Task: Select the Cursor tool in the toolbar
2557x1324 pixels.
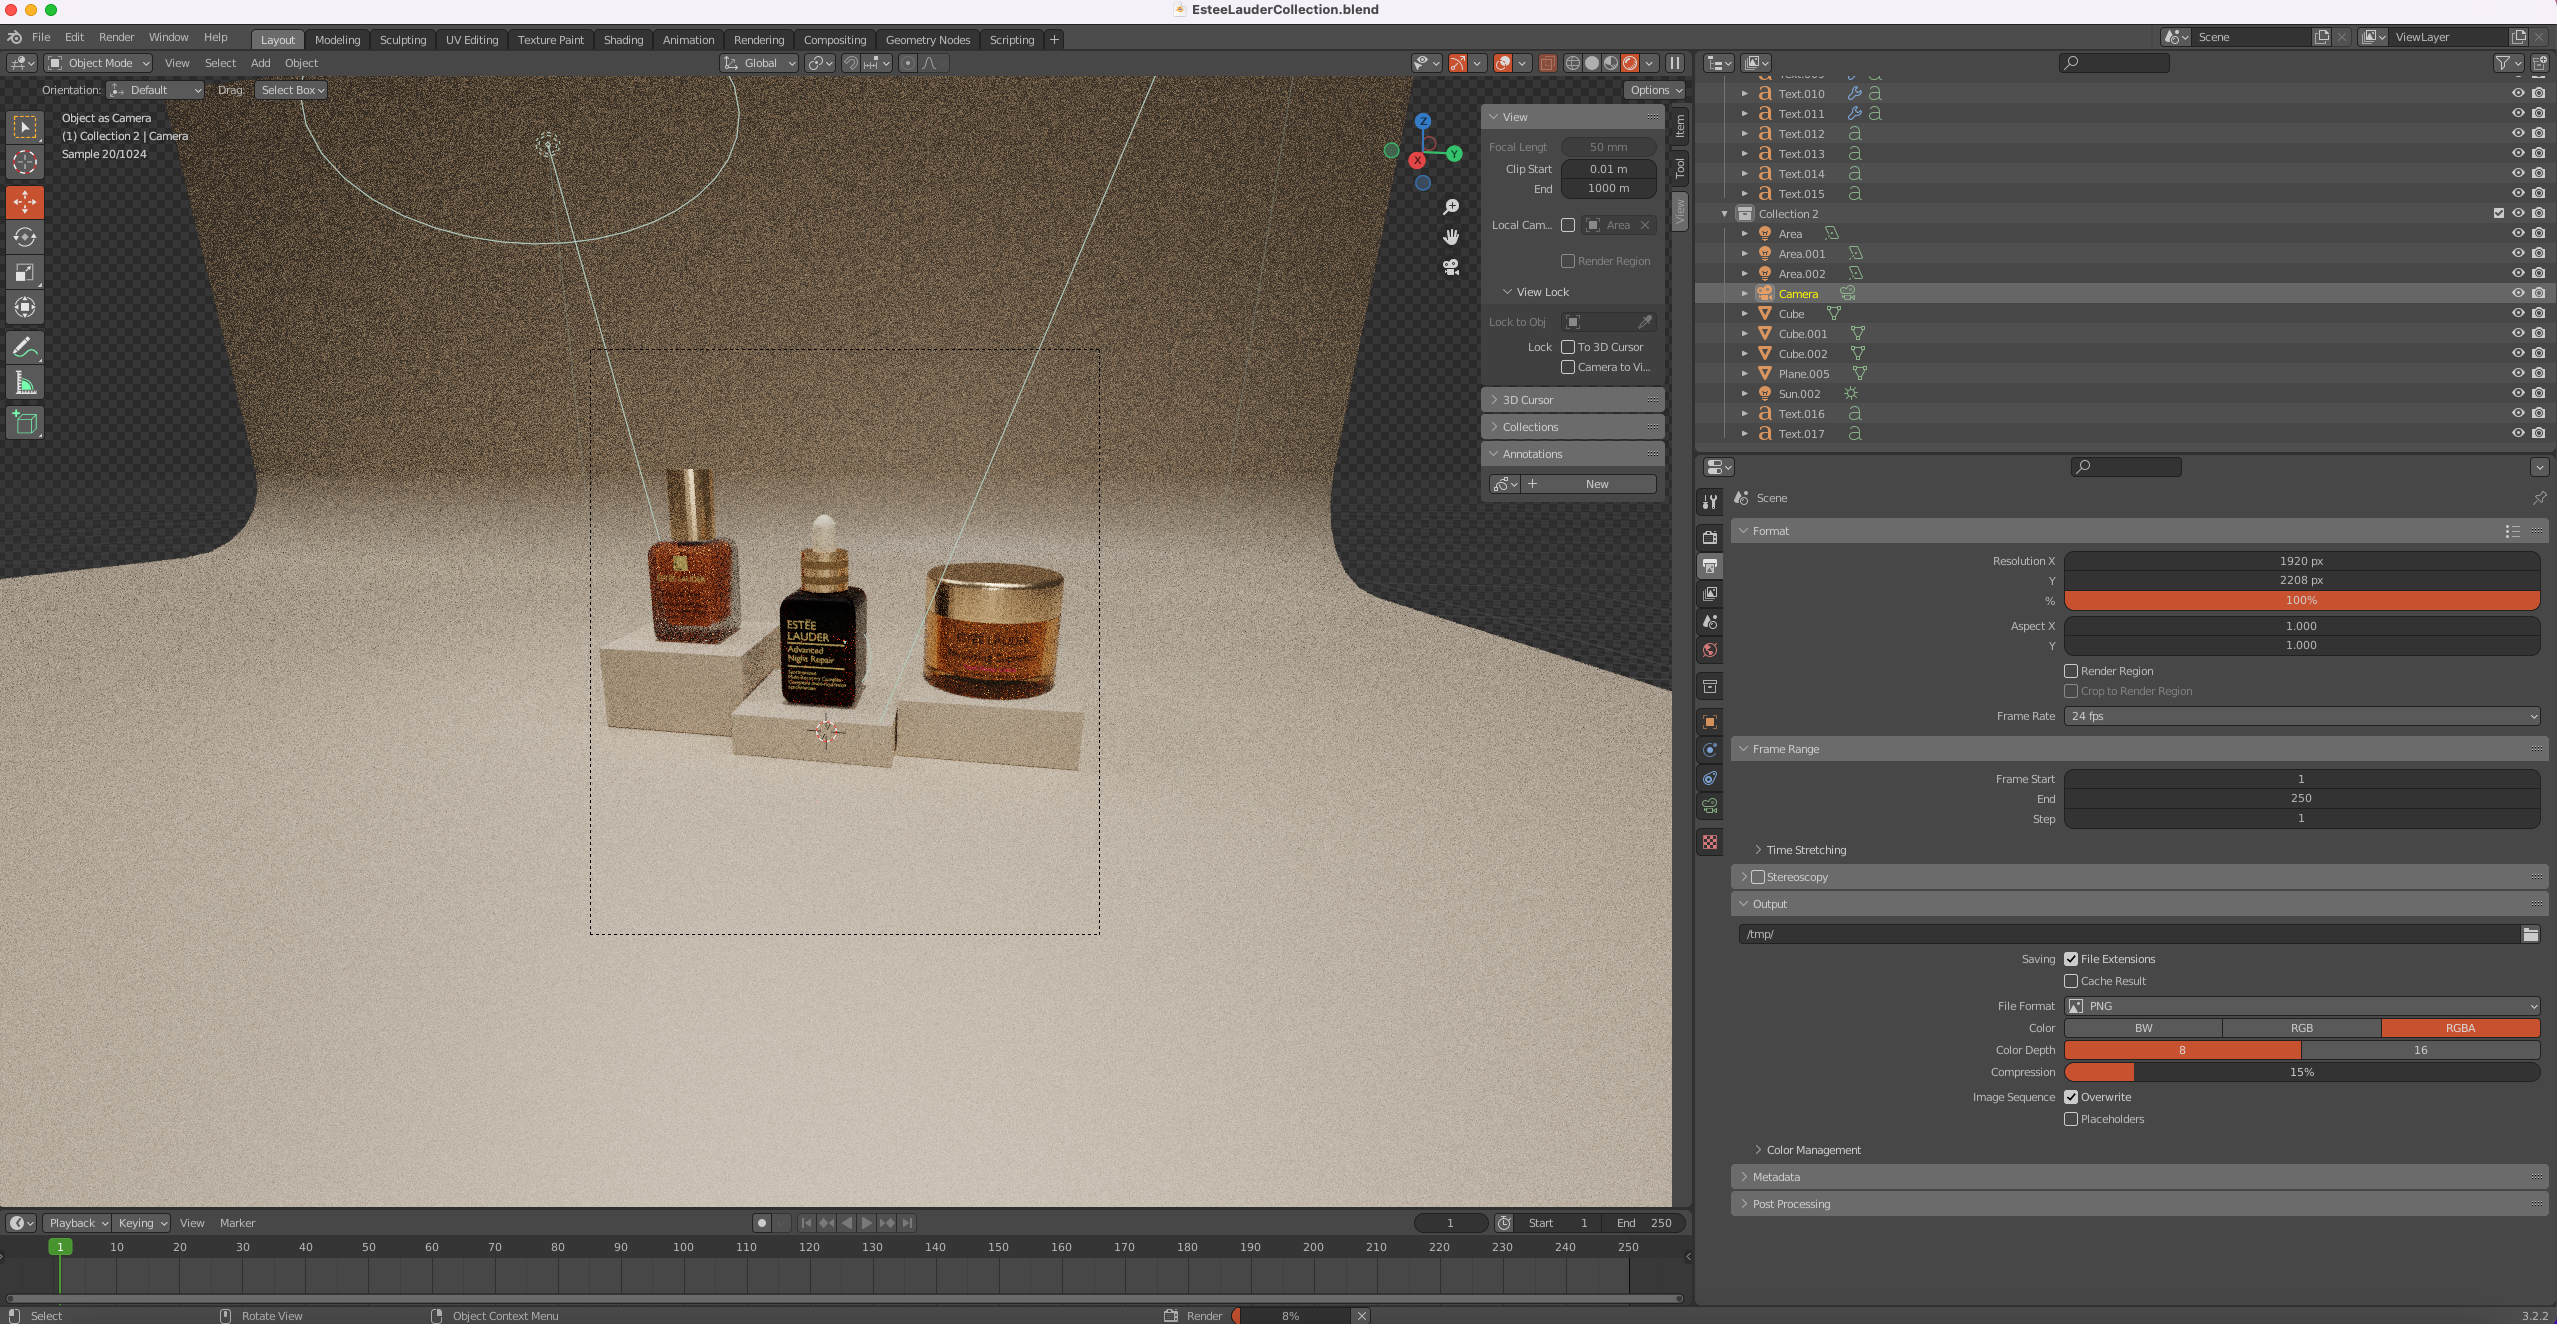Action: 25,162
